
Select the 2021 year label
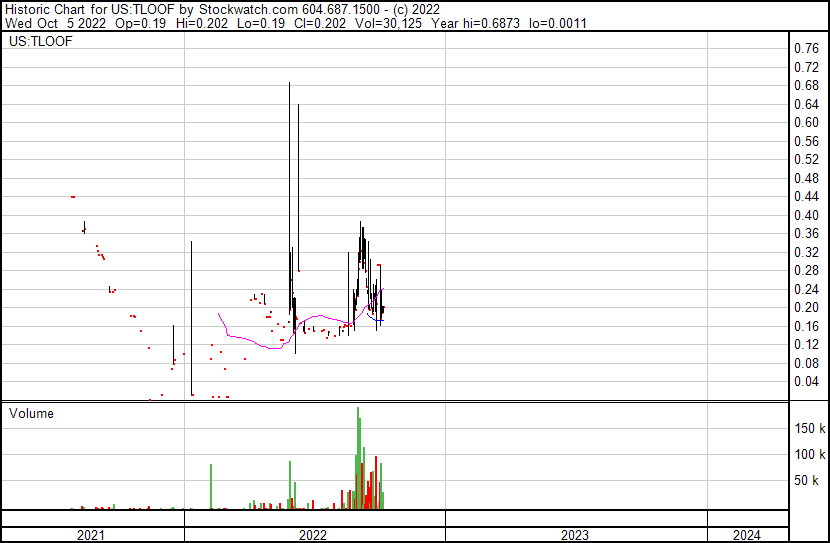(92, 535)
